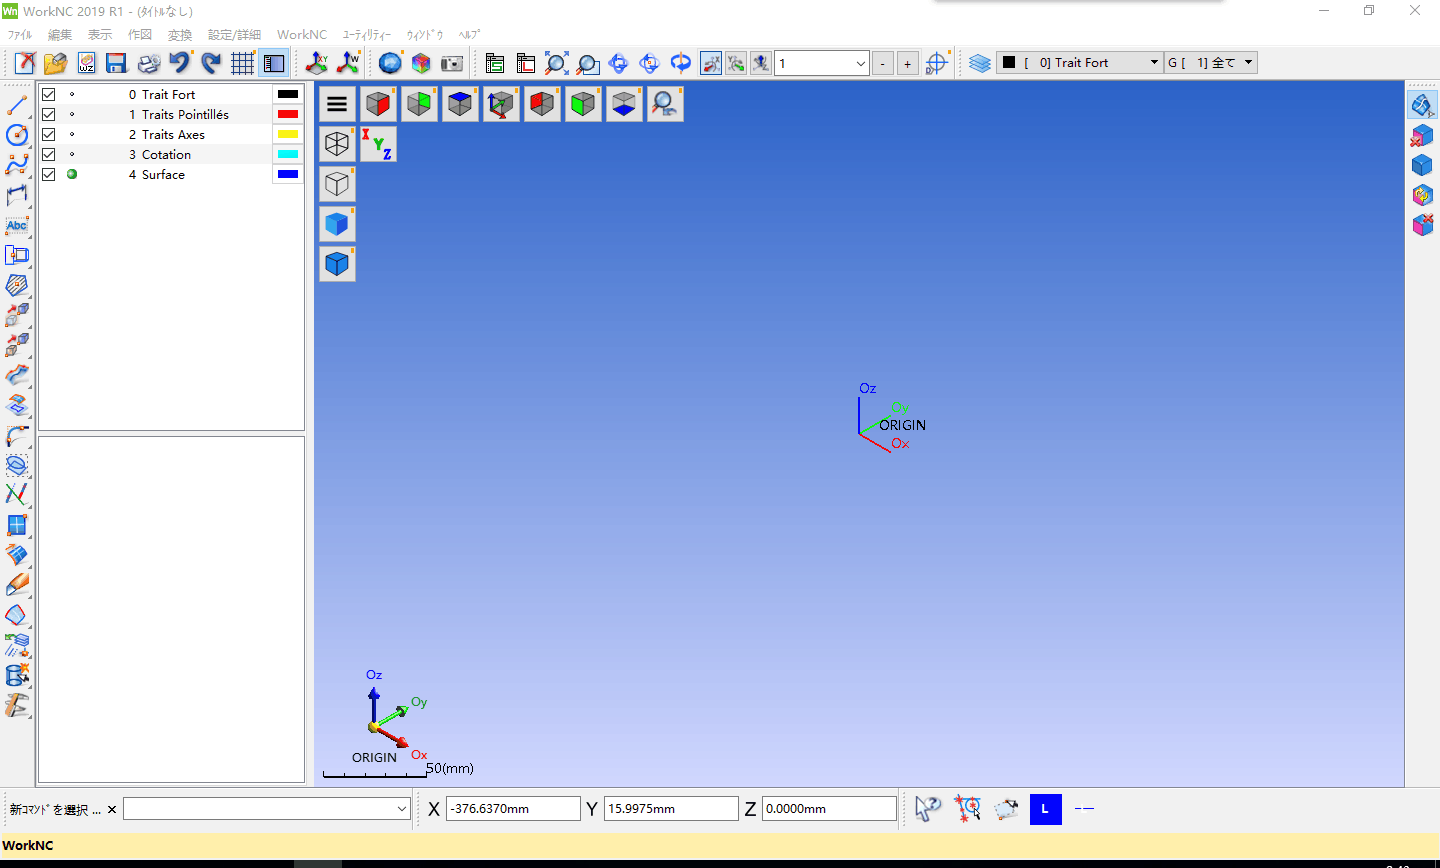Viewport: 1440px width, 868px height.
Task: Open the 表示 menu
Action: tap(100, 34)
